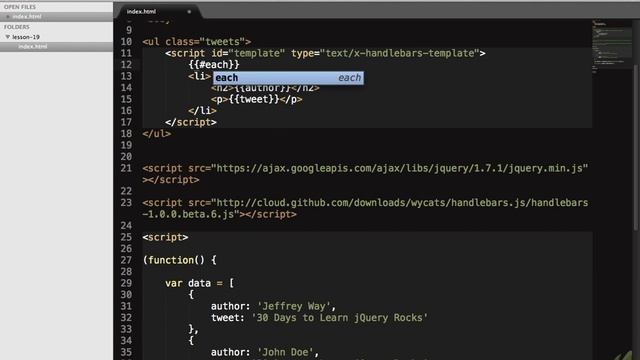Click the '<script>' tag on line 25
Image resolution: width=640 pixels, height=360 pixels.
[165, 237]
